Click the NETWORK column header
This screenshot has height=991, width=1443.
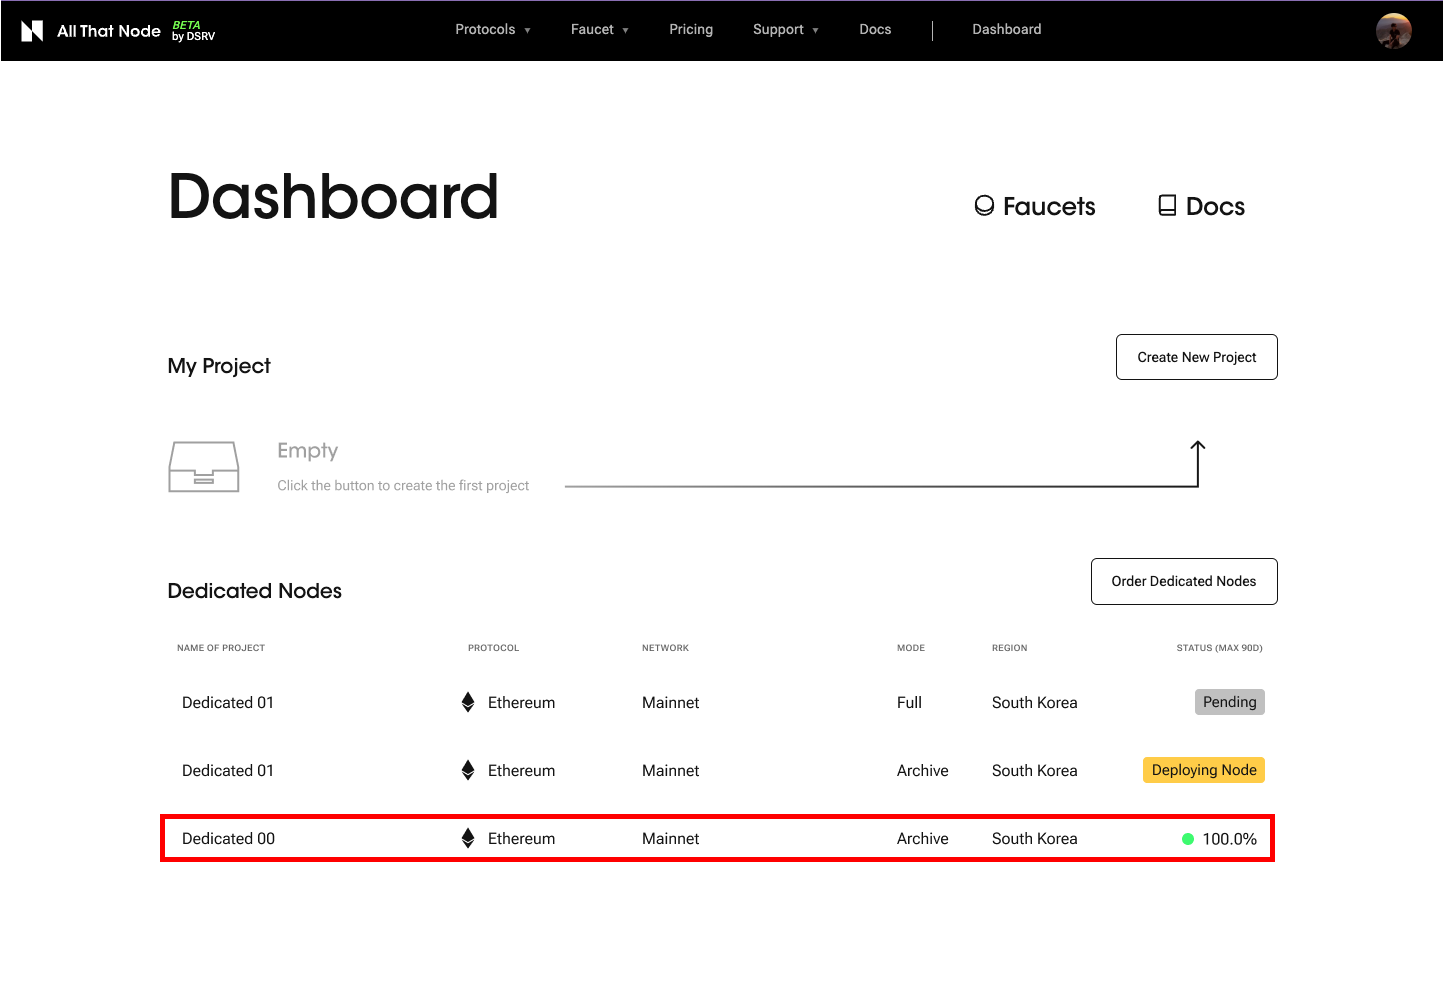(x=666, y=648)
